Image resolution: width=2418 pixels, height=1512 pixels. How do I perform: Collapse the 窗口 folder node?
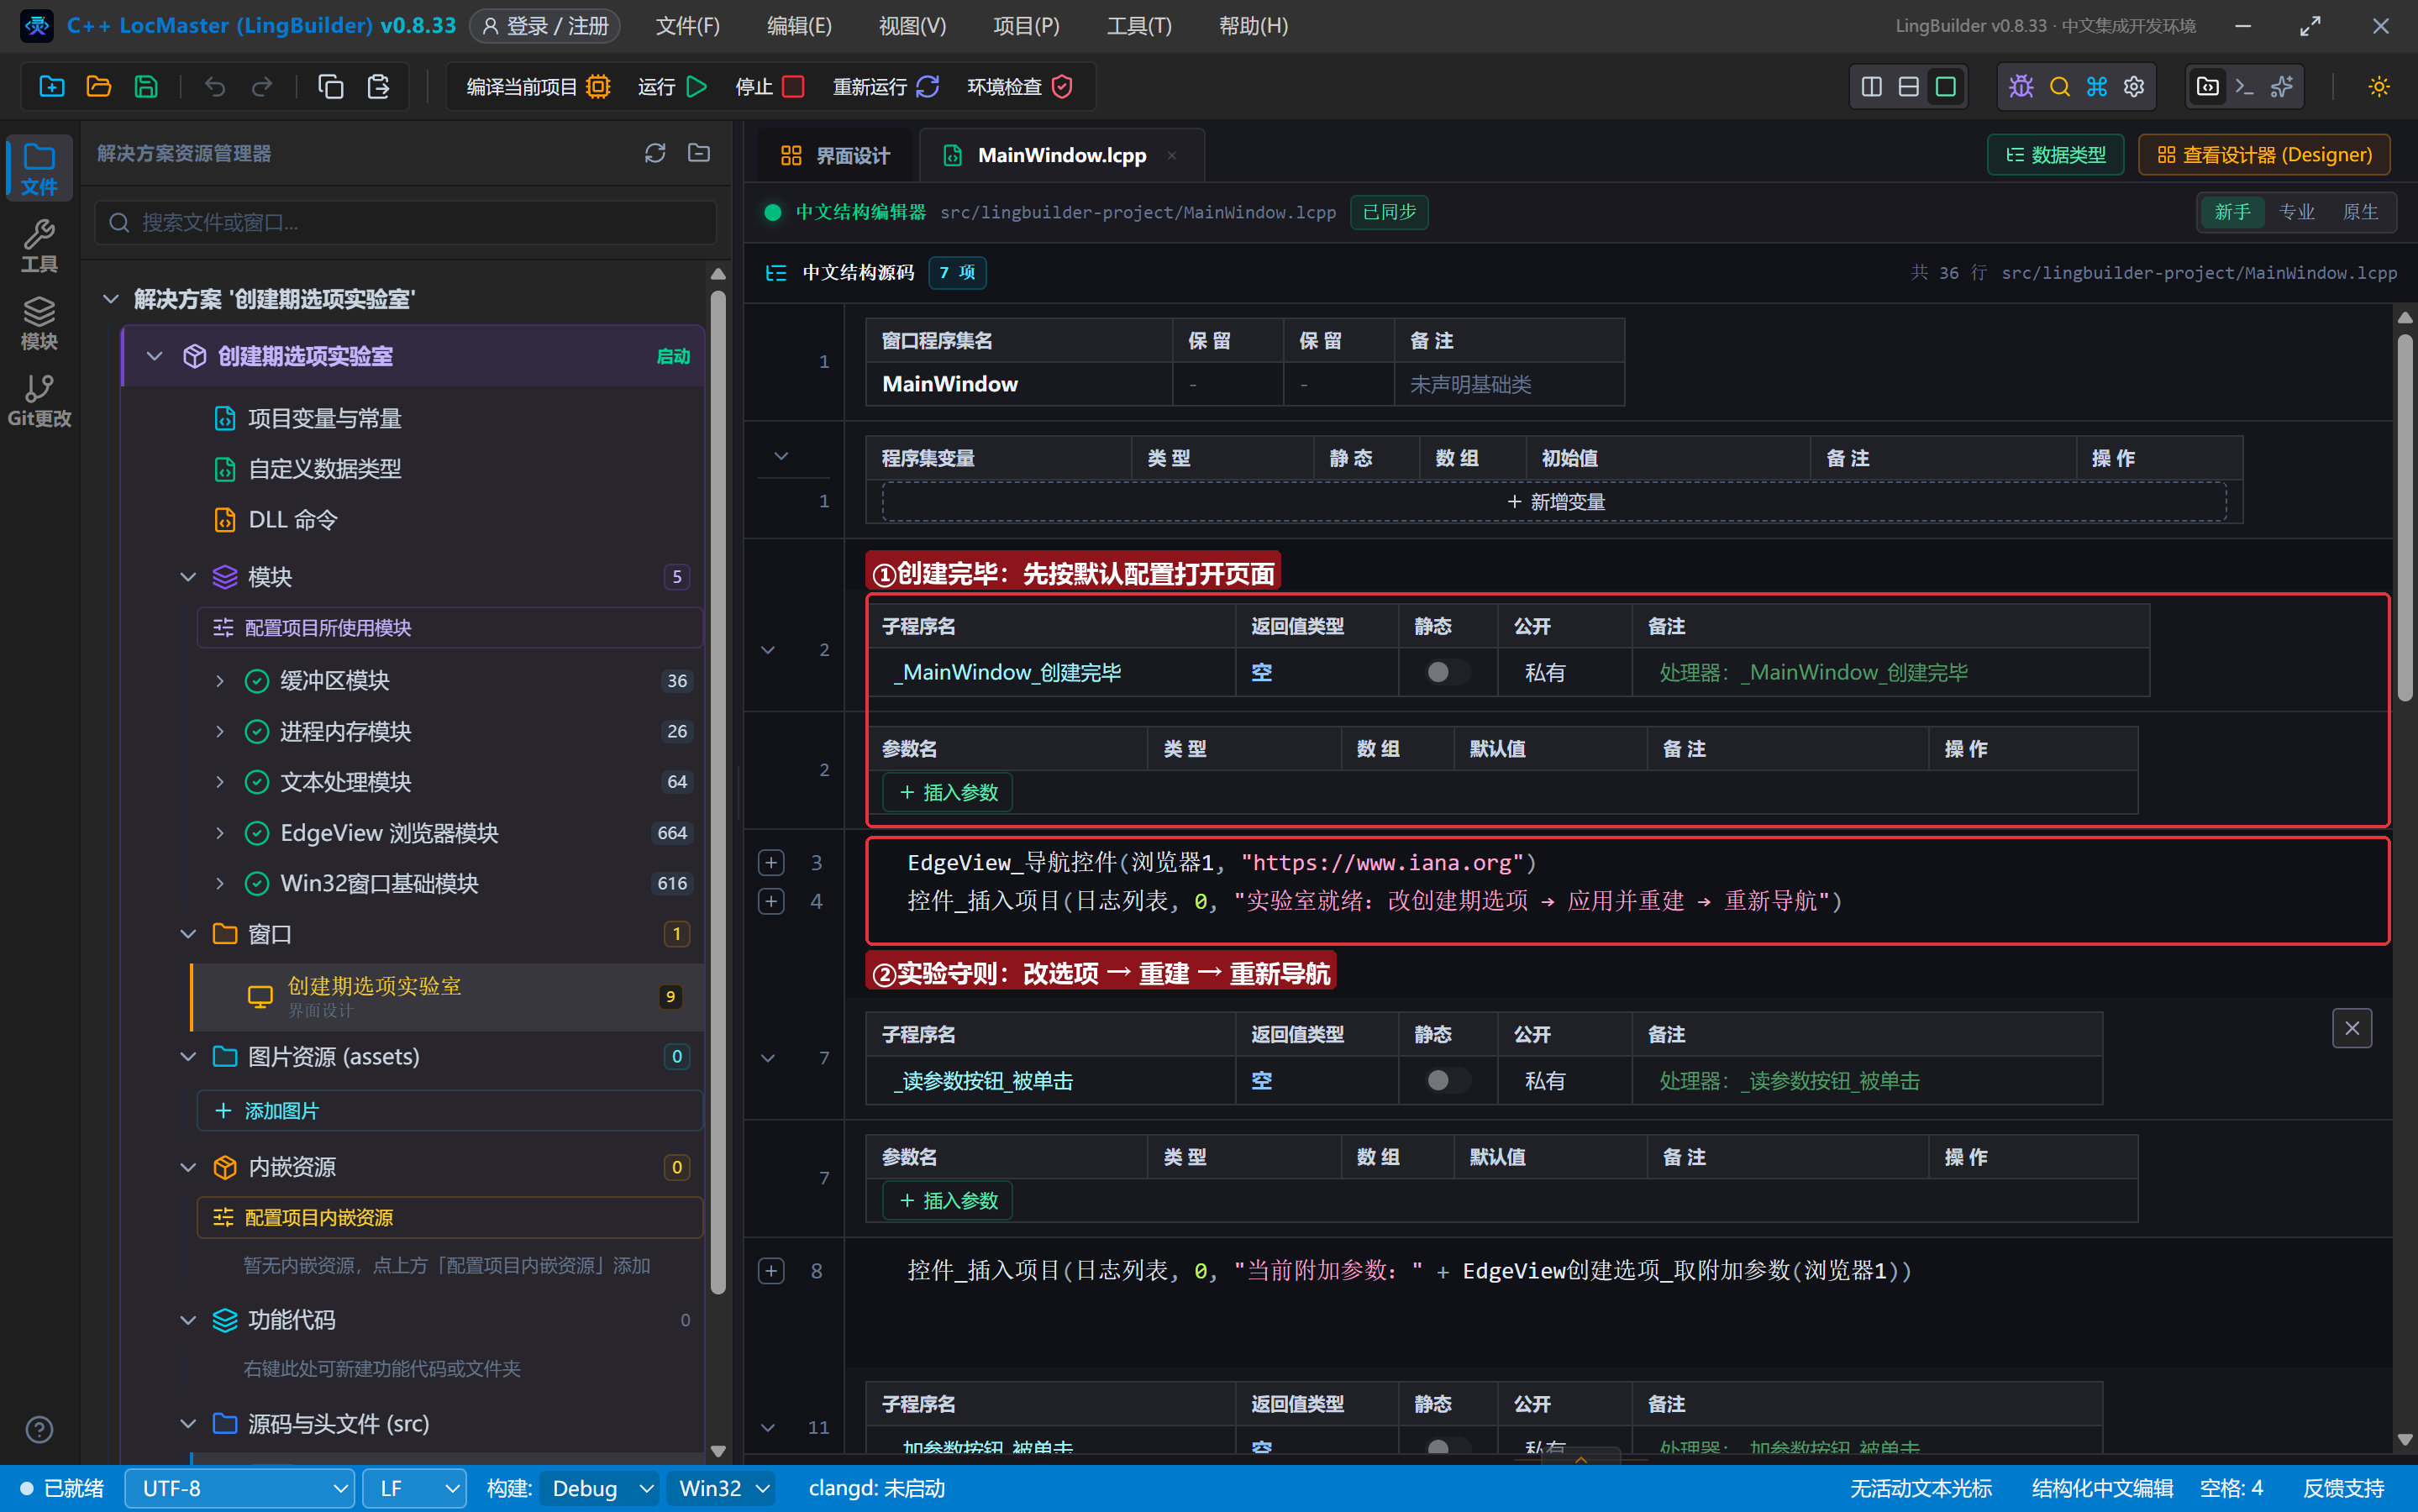point(188,934)
